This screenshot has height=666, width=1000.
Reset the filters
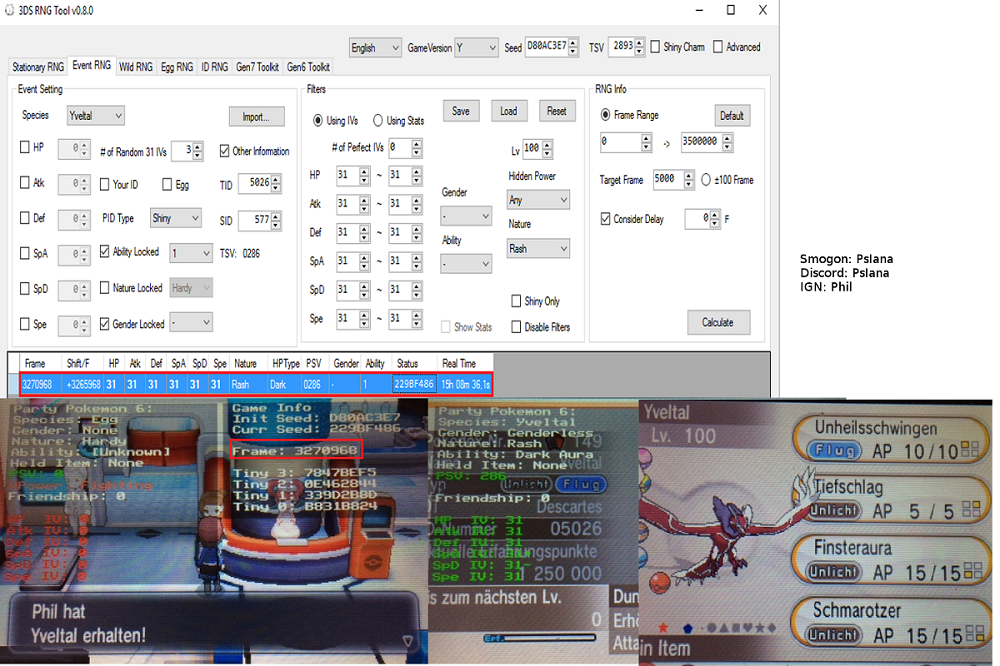point(556,111)
